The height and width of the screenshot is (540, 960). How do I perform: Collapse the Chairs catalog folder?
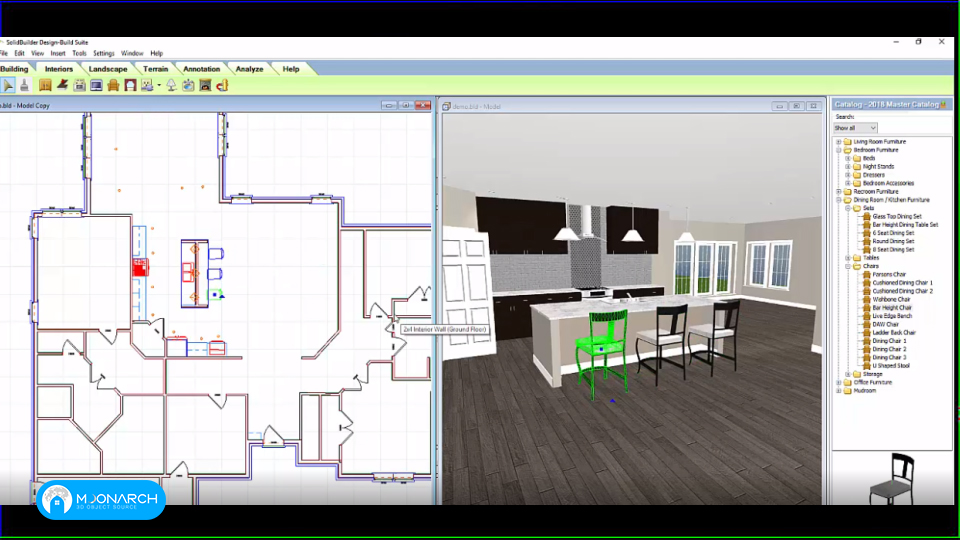(848, 266)
